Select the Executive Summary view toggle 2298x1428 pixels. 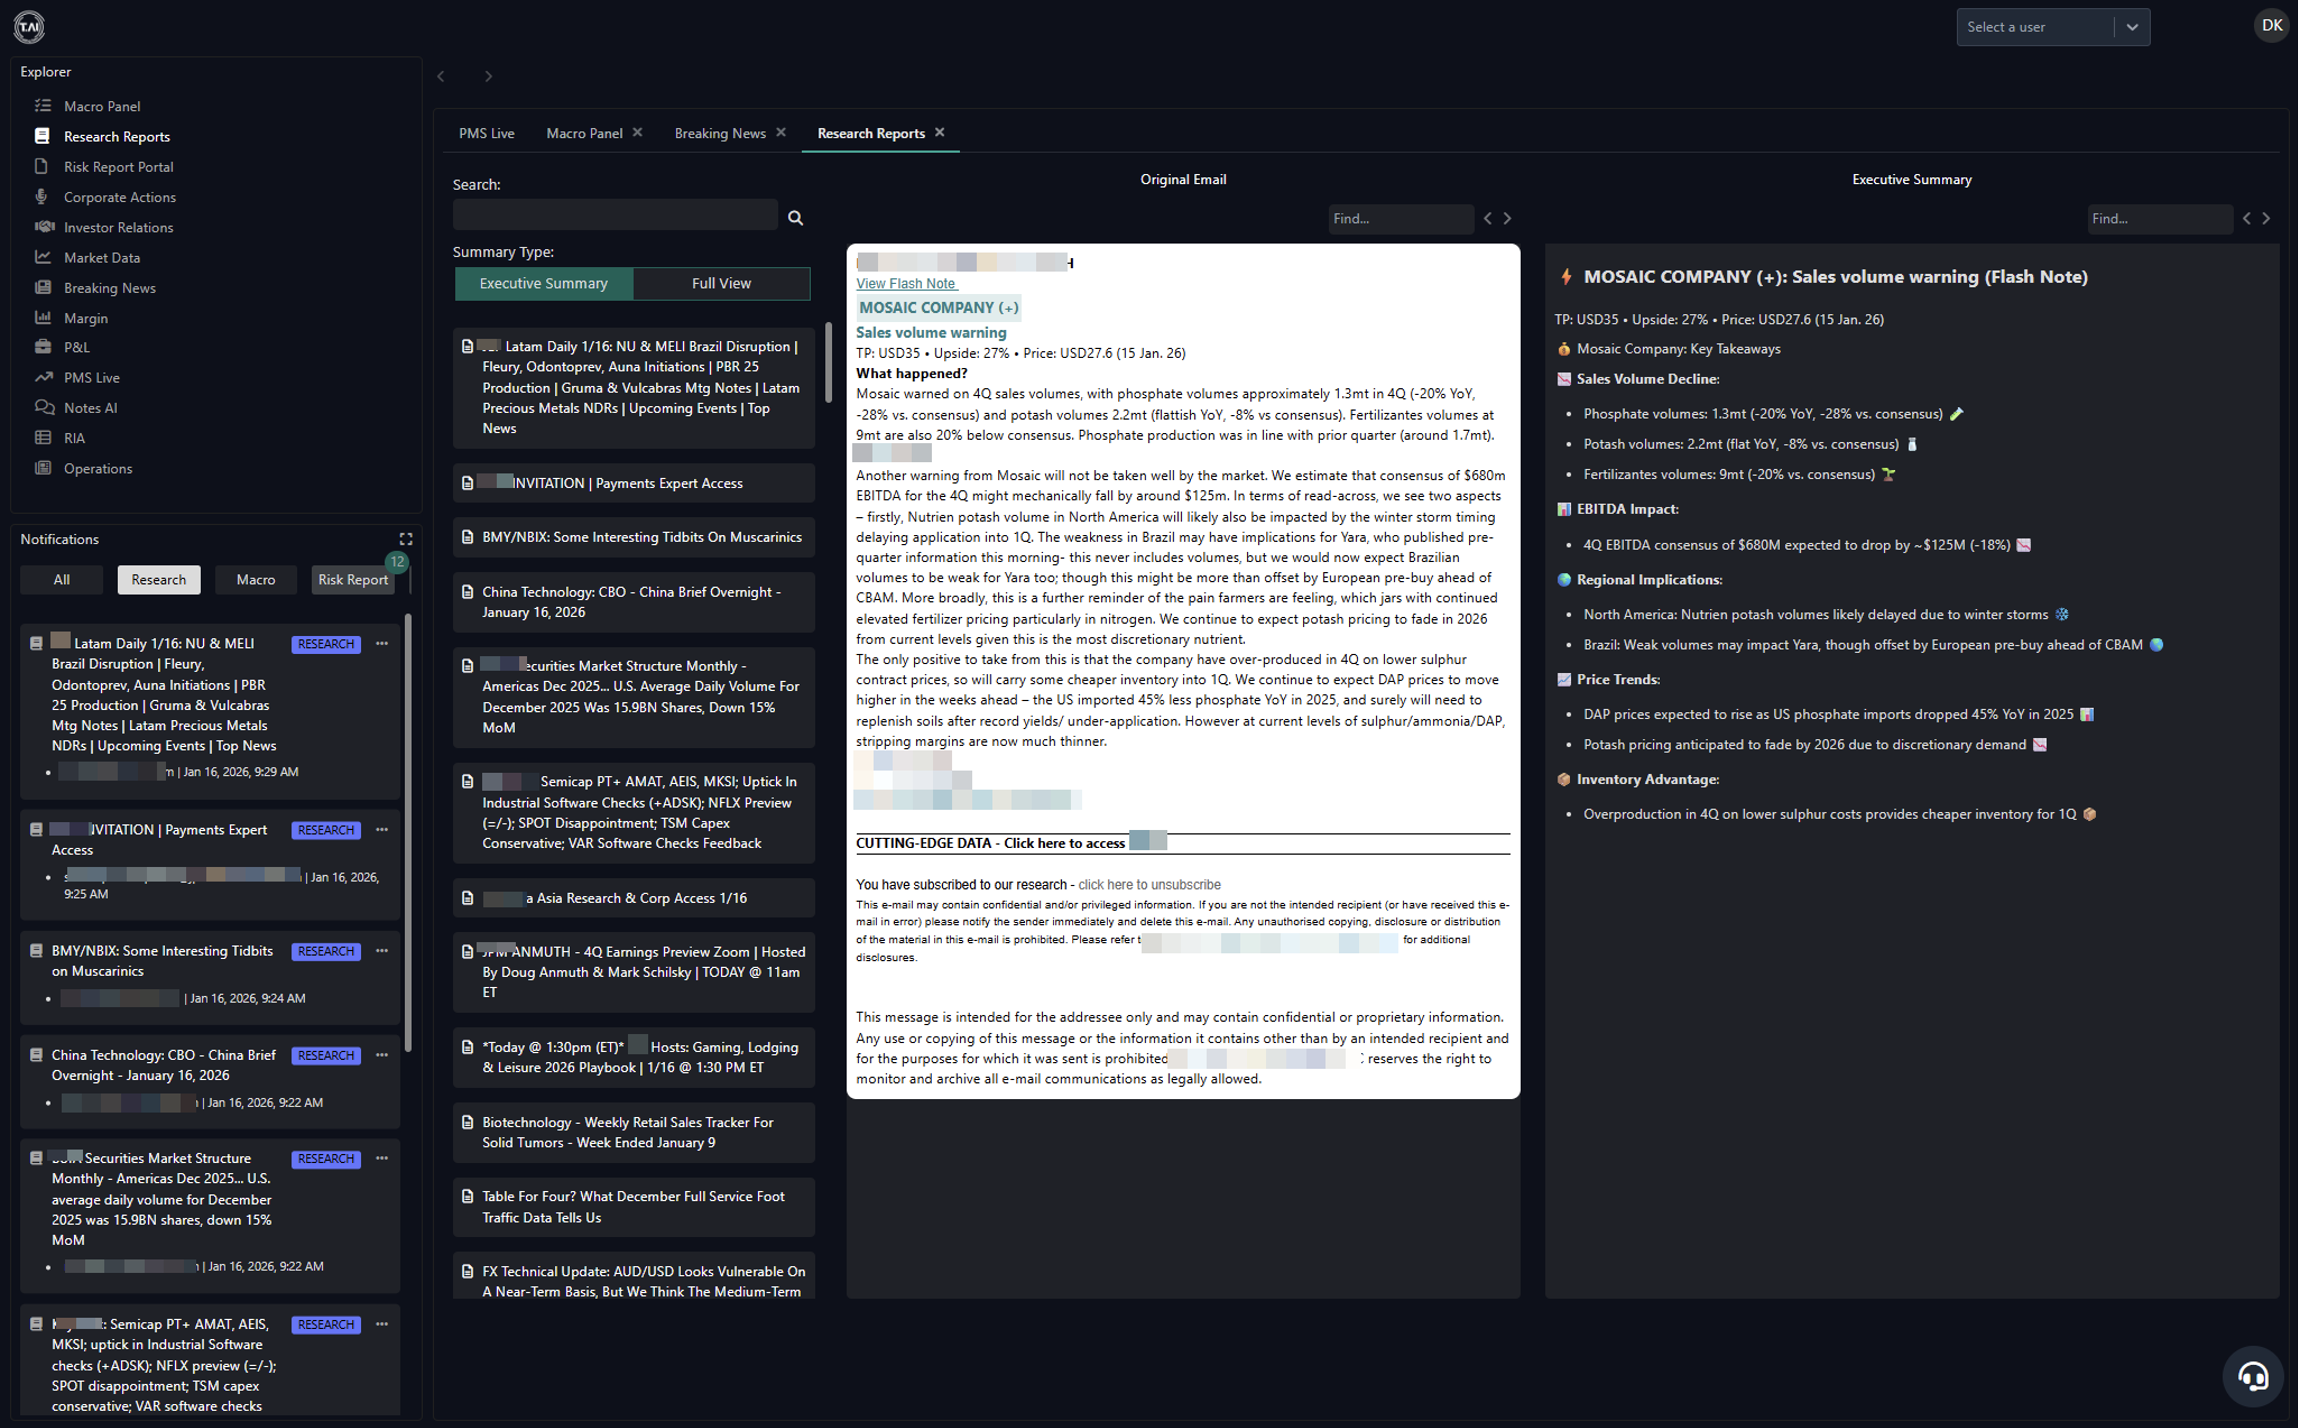[x=543, y=283]
